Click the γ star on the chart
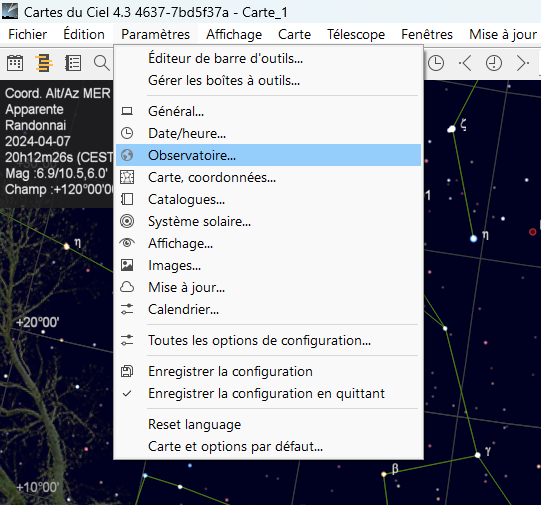This screenshot has width=541, height=505. tap(478, 455)
